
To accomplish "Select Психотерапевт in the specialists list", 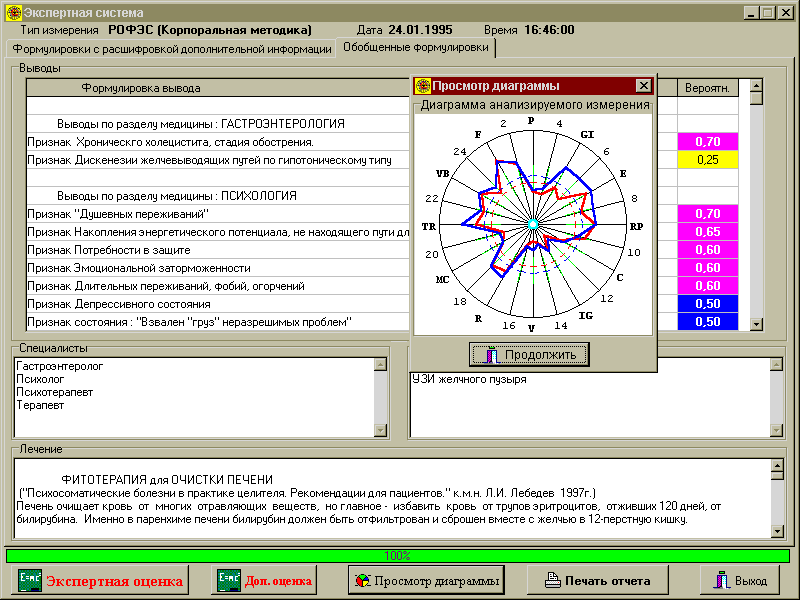I will click(x=55, y=392).
